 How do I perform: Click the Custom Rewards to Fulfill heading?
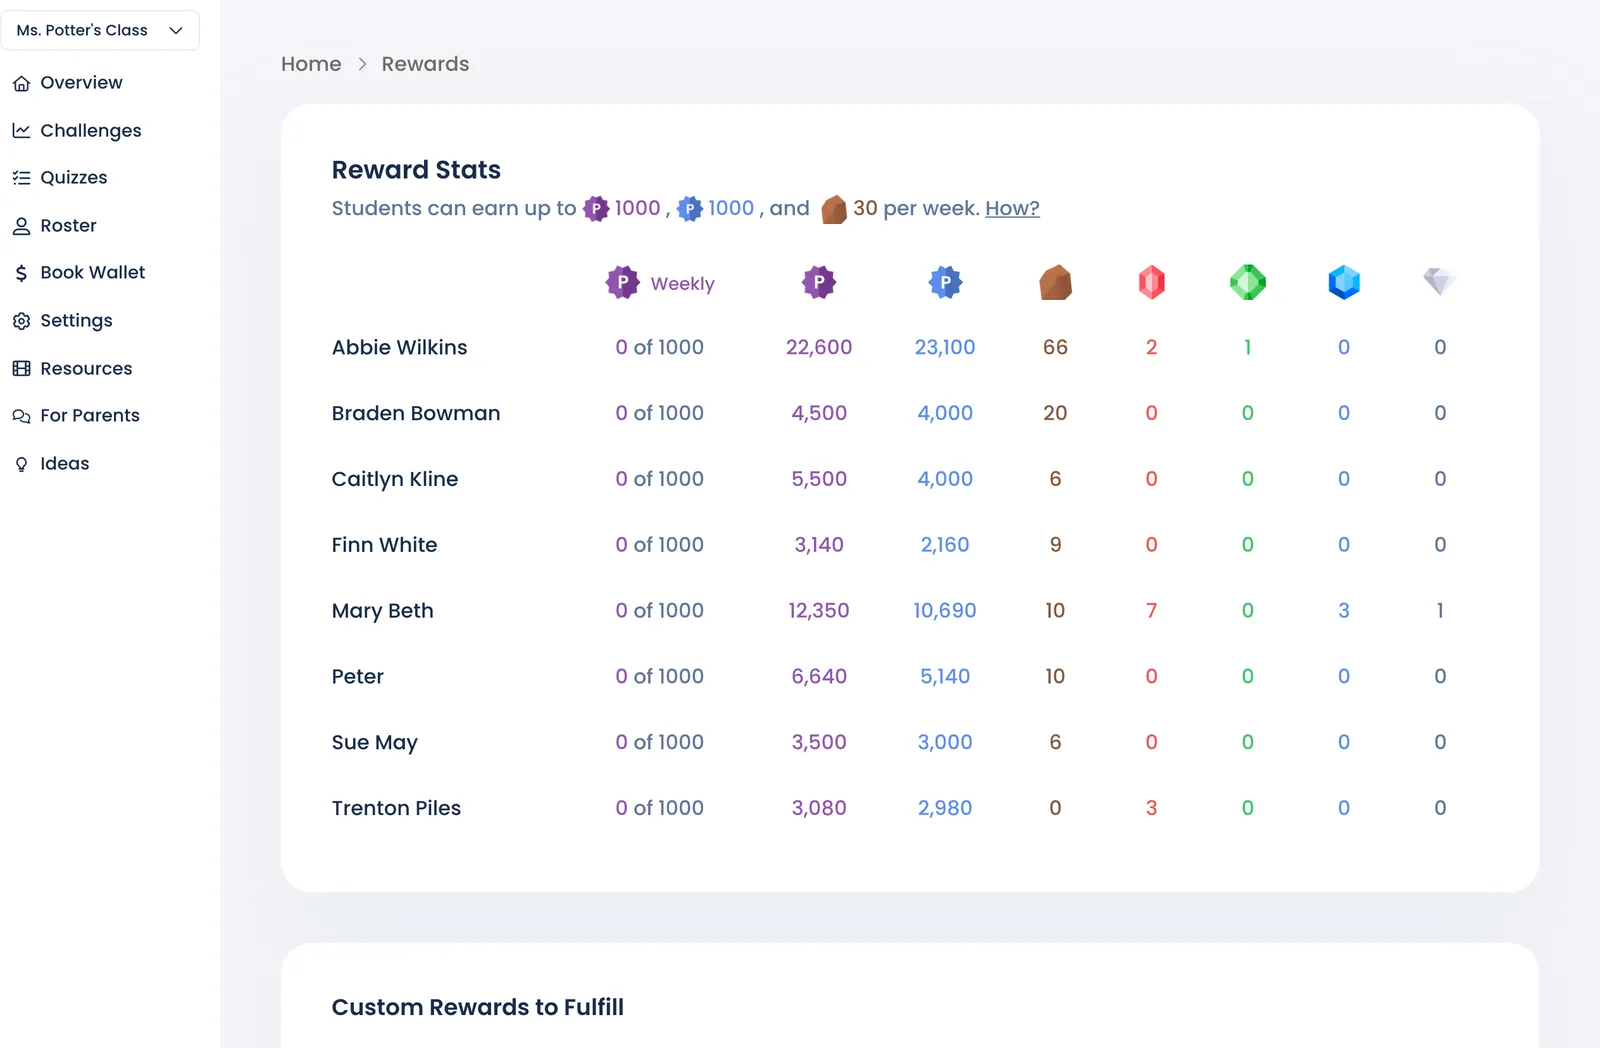[x=477, y=1007]
